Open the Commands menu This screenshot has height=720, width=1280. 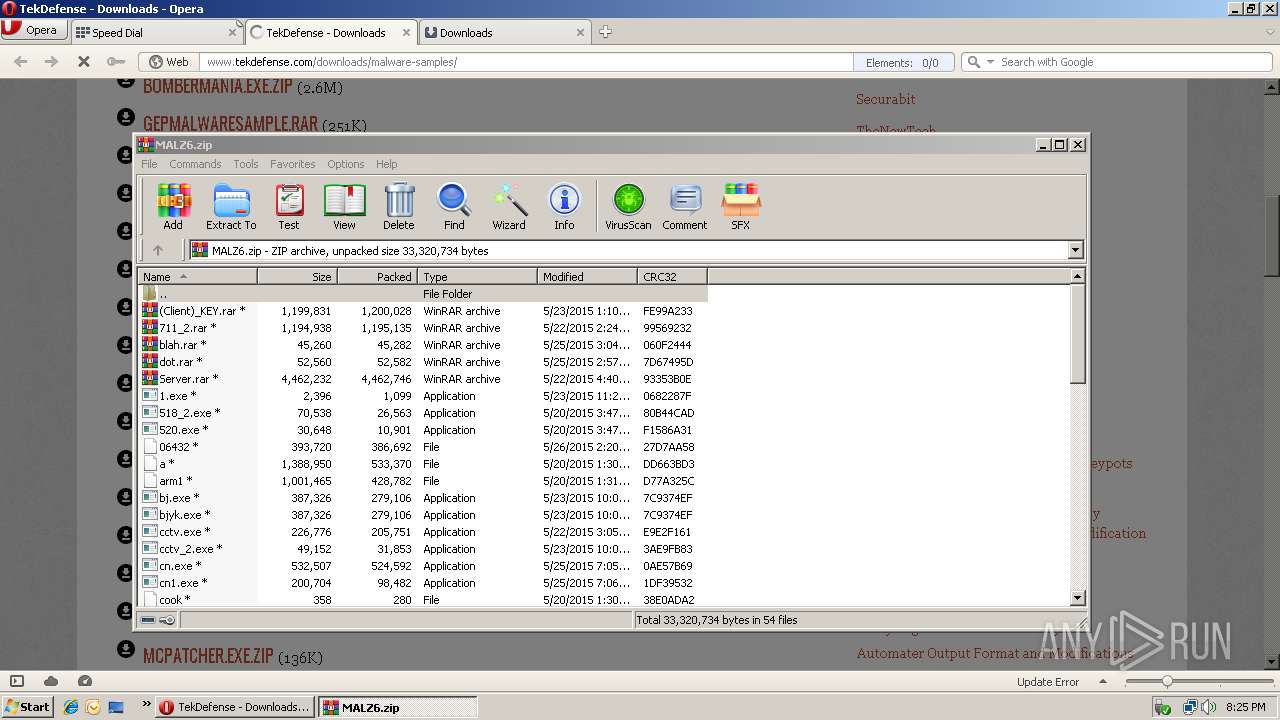coord(195,164)
